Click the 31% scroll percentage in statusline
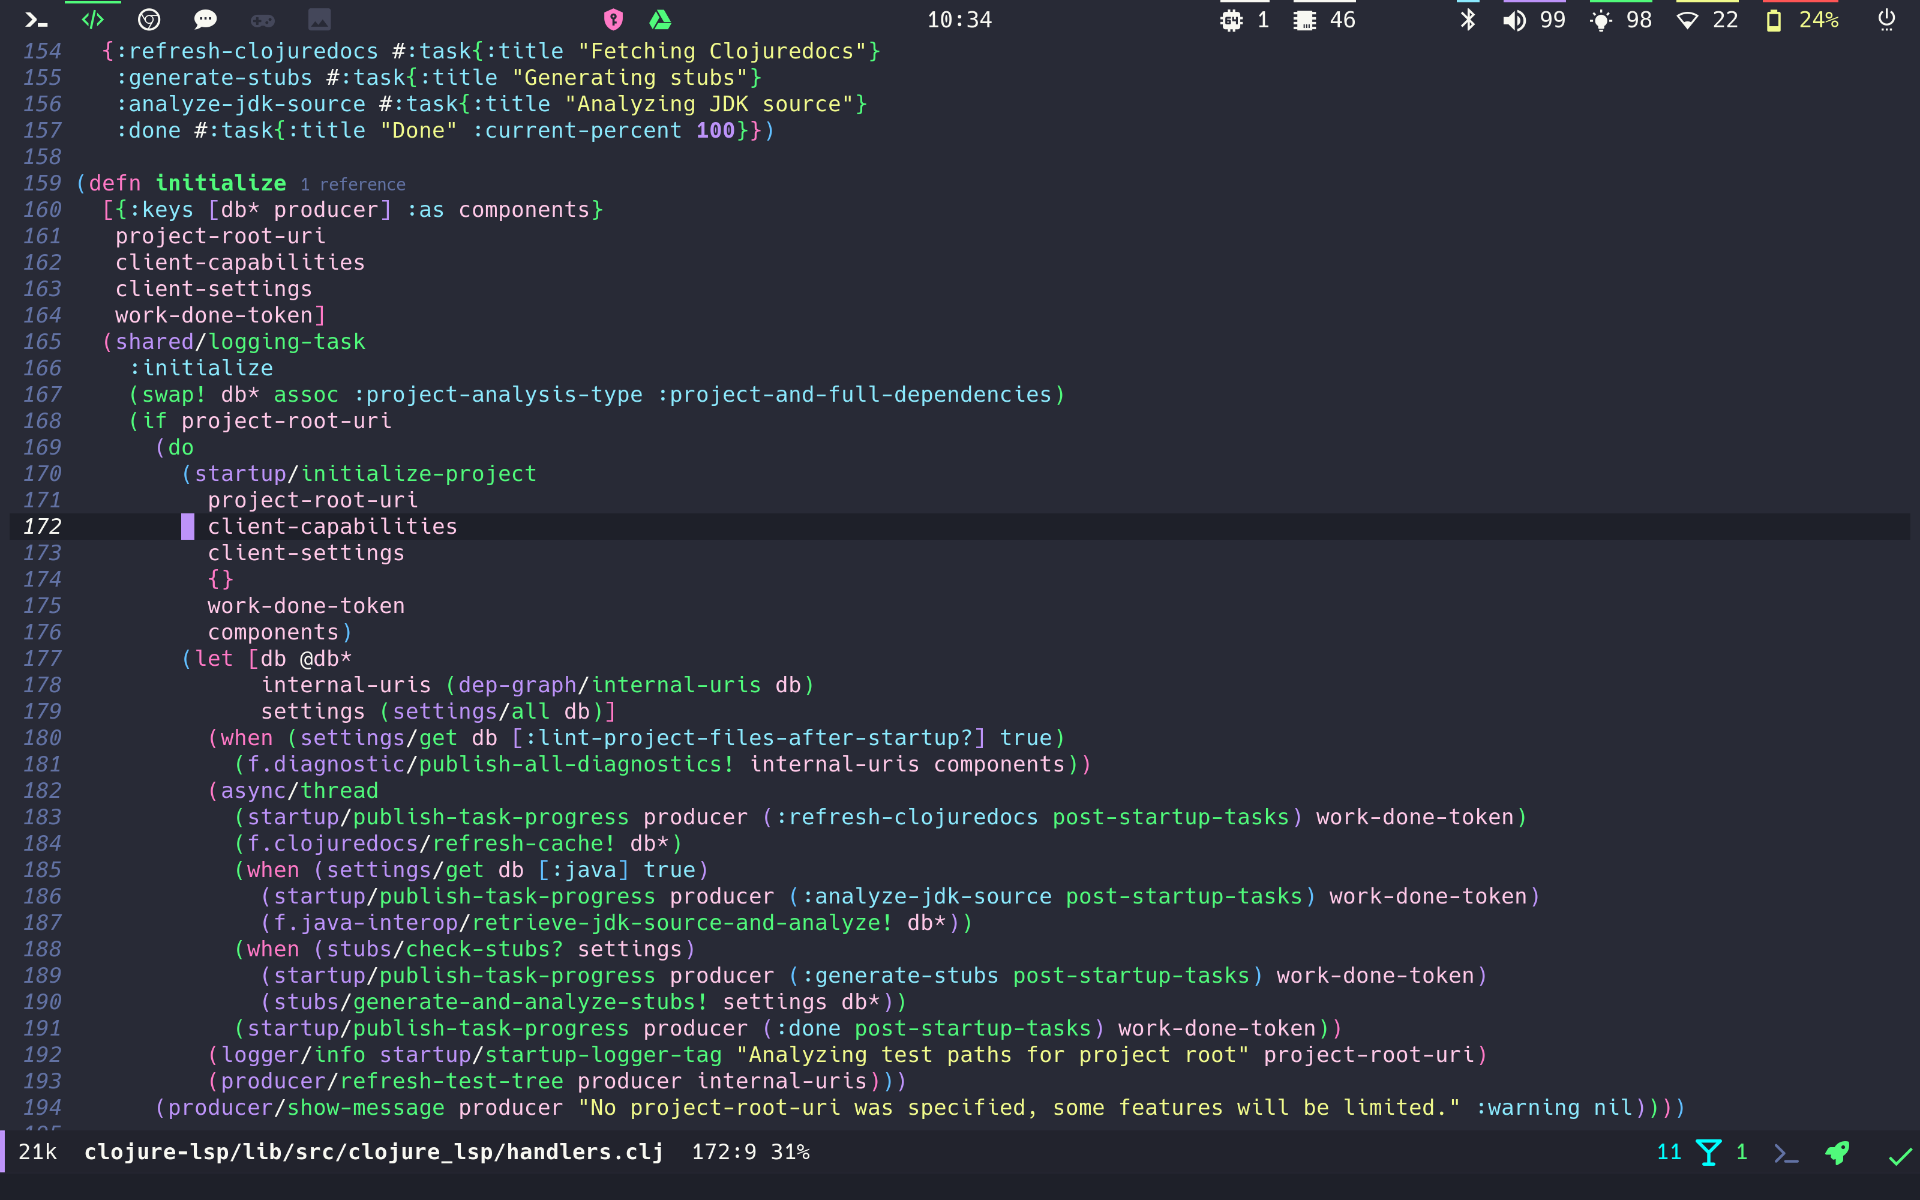The image size is (1920, 1200). tap(790, 1152)
